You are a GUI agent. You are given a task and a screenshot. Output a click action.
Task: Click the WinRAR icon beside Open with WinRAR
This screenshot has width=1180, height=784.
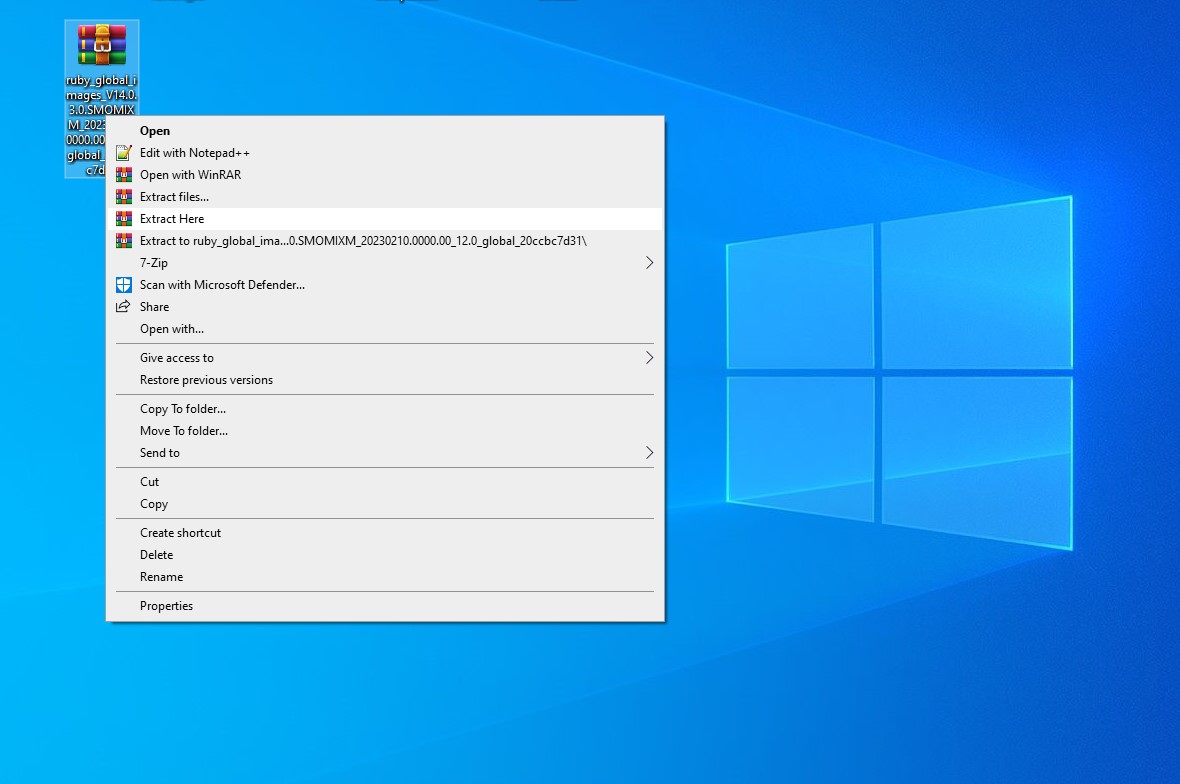click(x=123, y=175)
